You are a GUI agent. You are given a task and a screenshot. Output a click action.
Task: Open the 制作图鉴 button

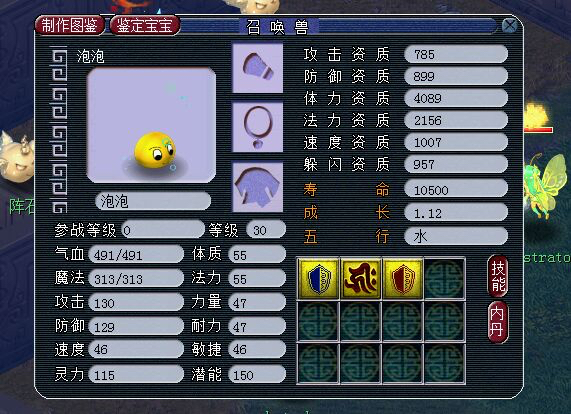70,25
